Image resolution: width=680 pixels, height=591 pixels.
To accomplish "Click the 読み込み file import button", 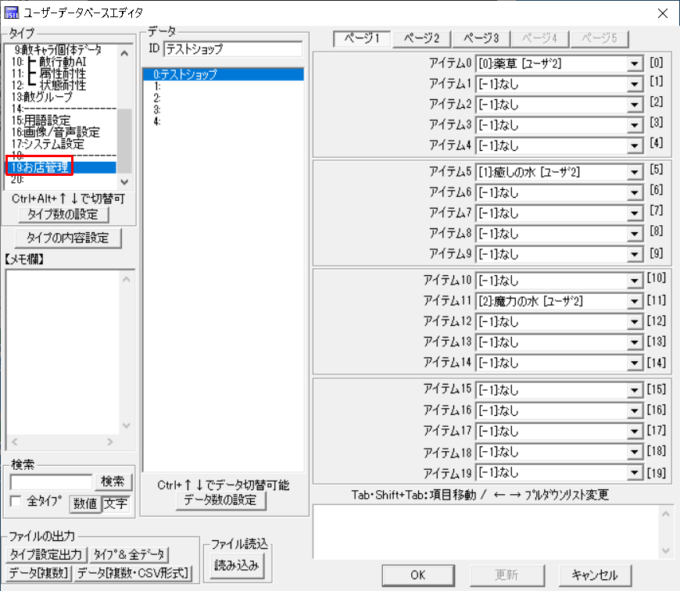I will 236,565.
